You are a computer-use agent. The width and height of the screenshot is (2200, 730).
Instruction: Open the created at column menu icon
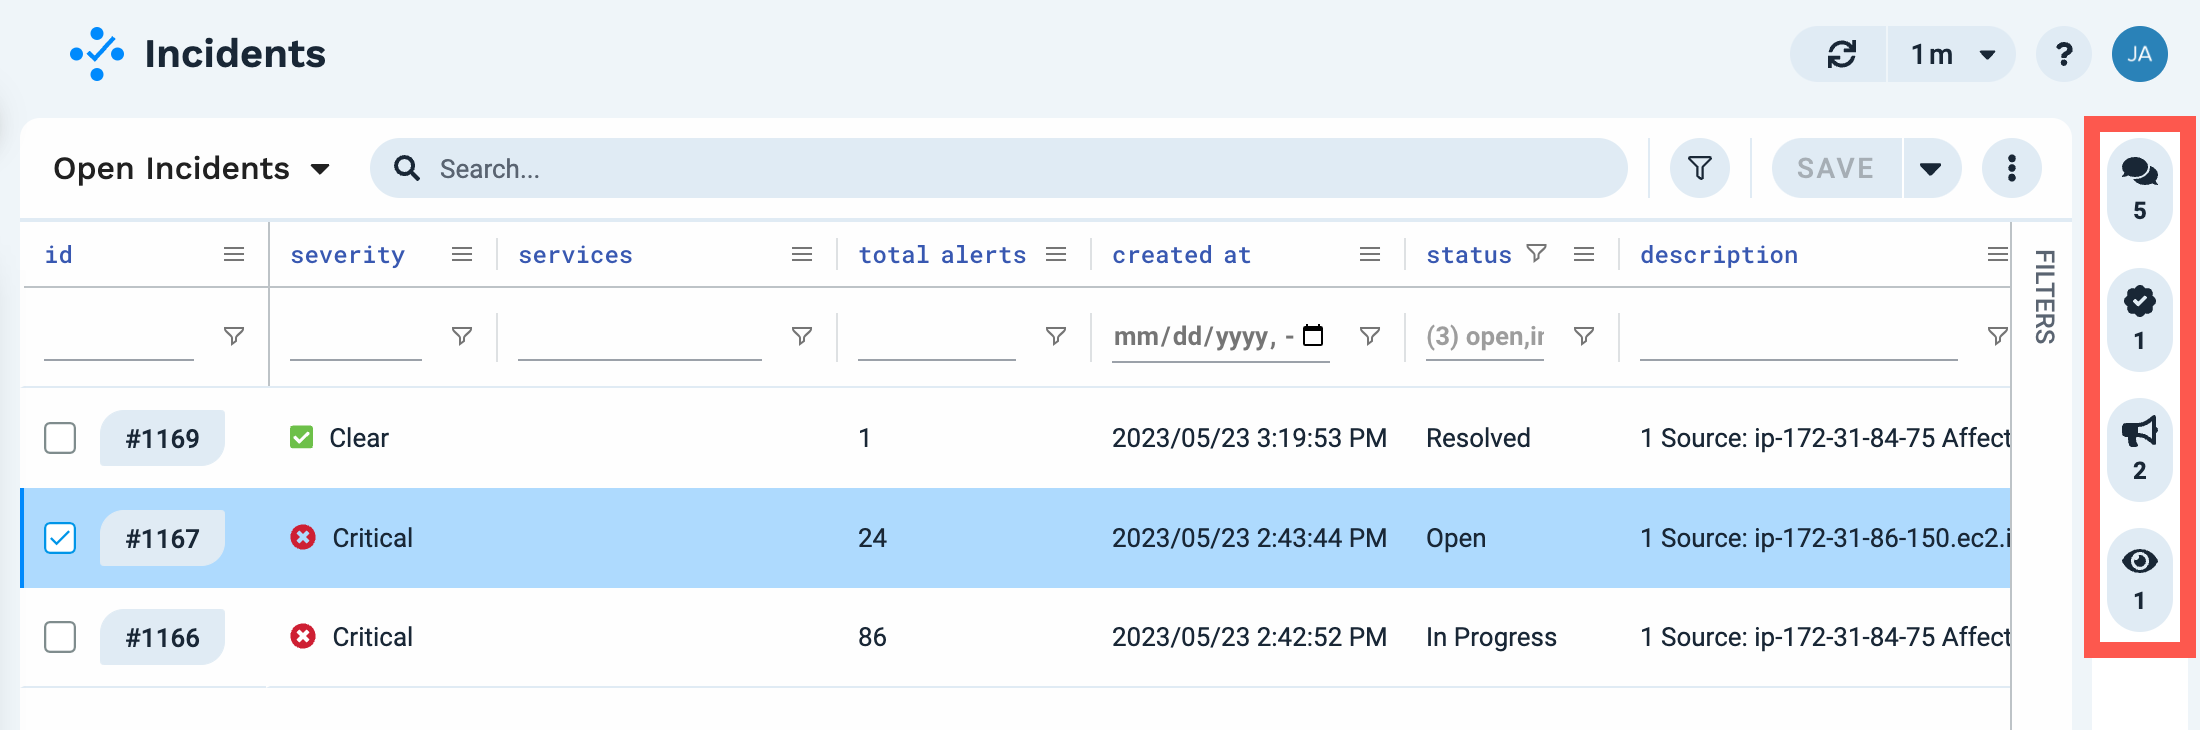[x=1370, y=255]
